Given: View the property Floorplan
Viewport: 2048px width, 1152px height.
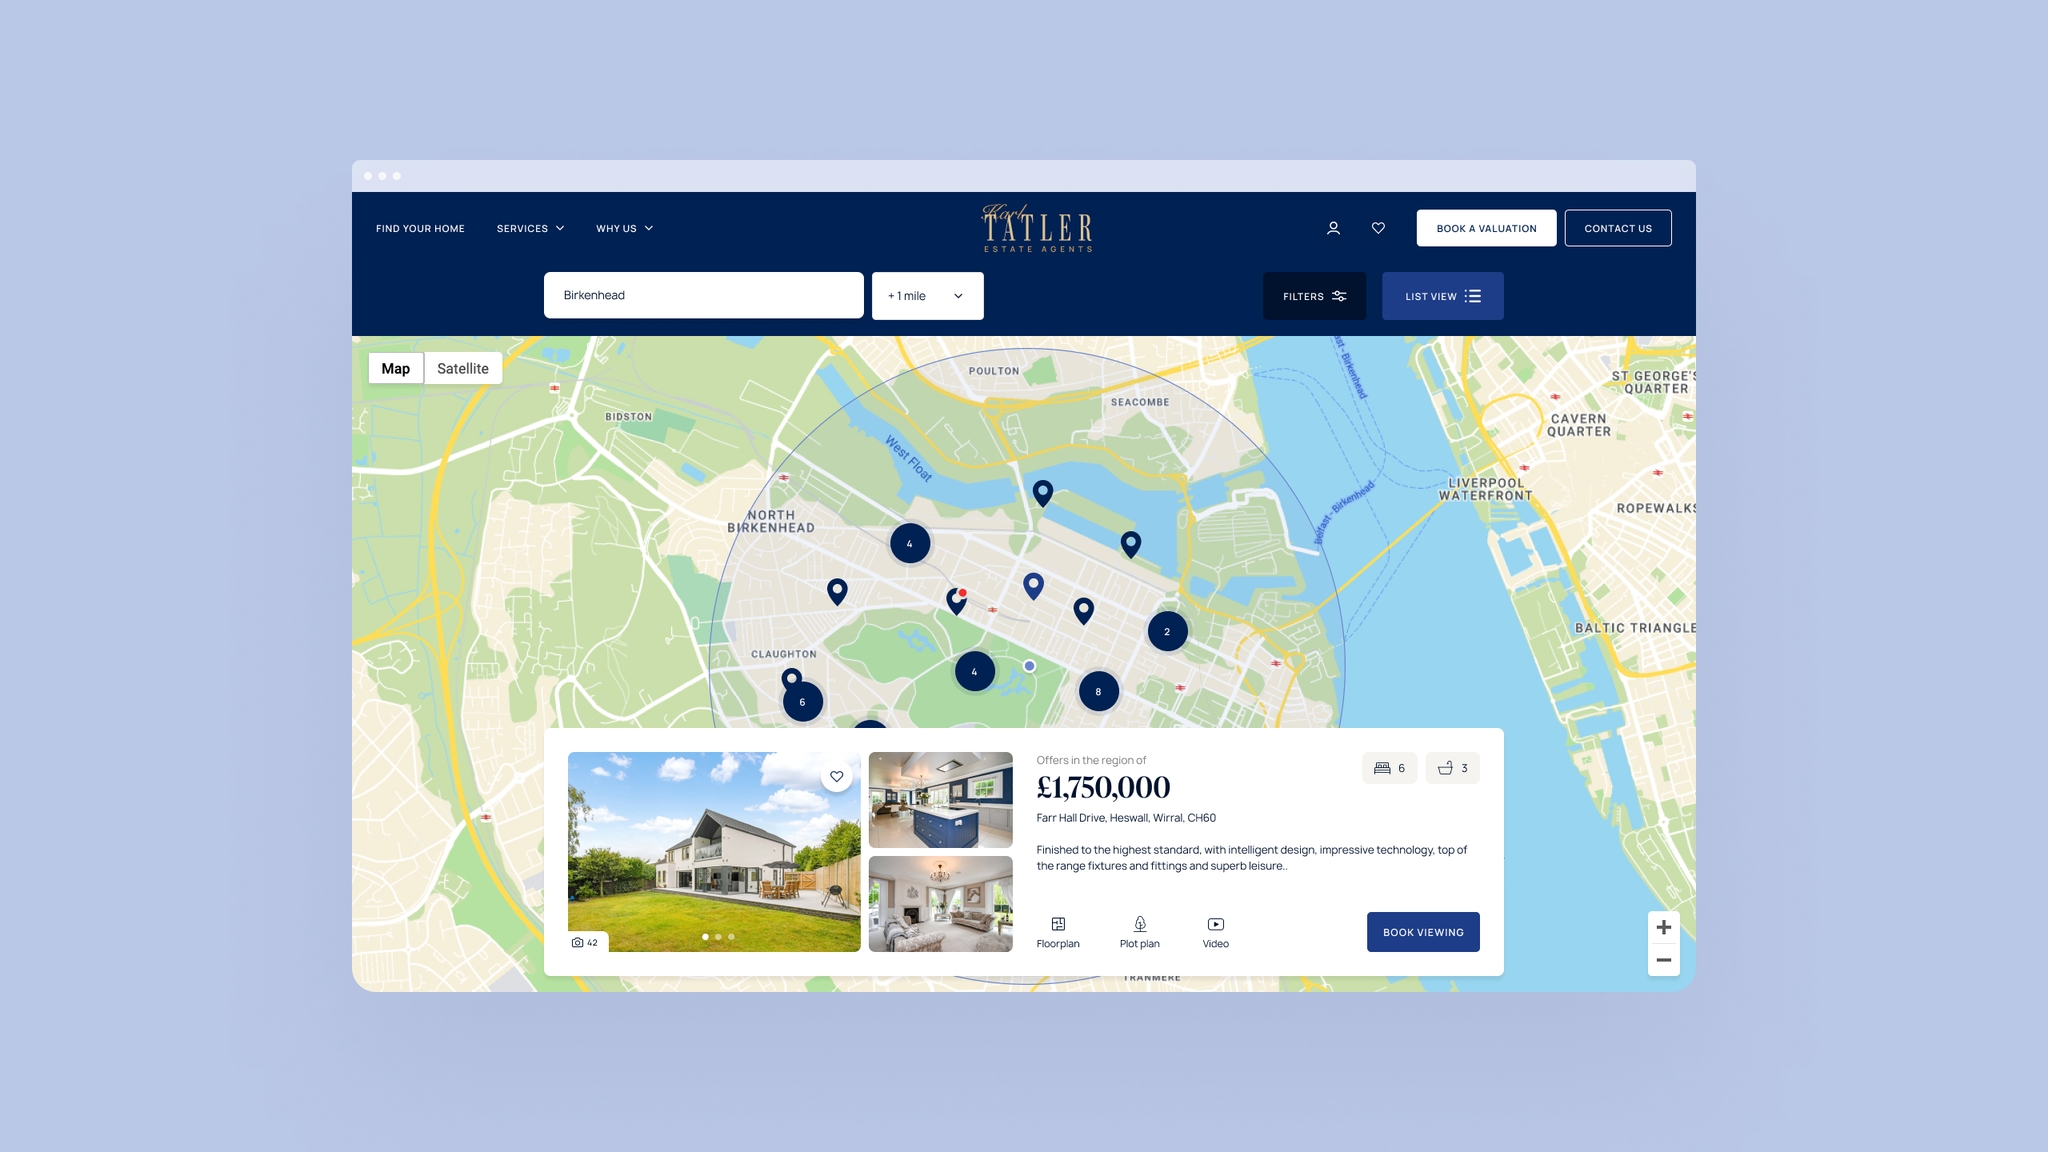Looking at the screenshot, I should pyautogui.click(x=1057, y=931).
